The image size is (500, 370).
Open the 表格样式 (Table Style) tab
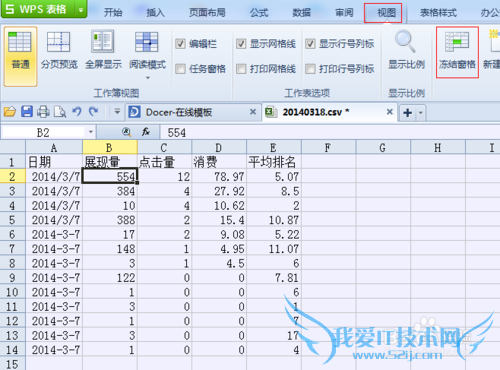pyautogui.click(x=438, y=13)
